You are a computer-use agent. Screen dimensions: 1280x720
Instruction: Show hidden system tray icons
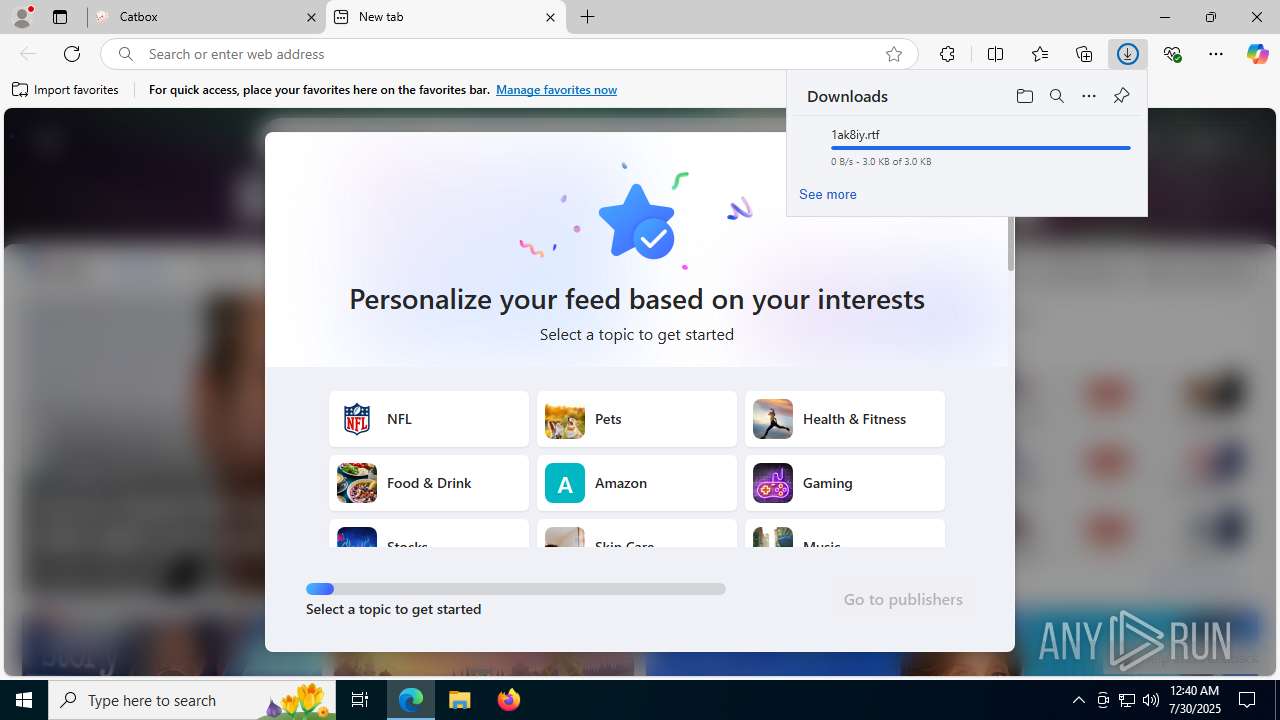(x=1078, y=700)
